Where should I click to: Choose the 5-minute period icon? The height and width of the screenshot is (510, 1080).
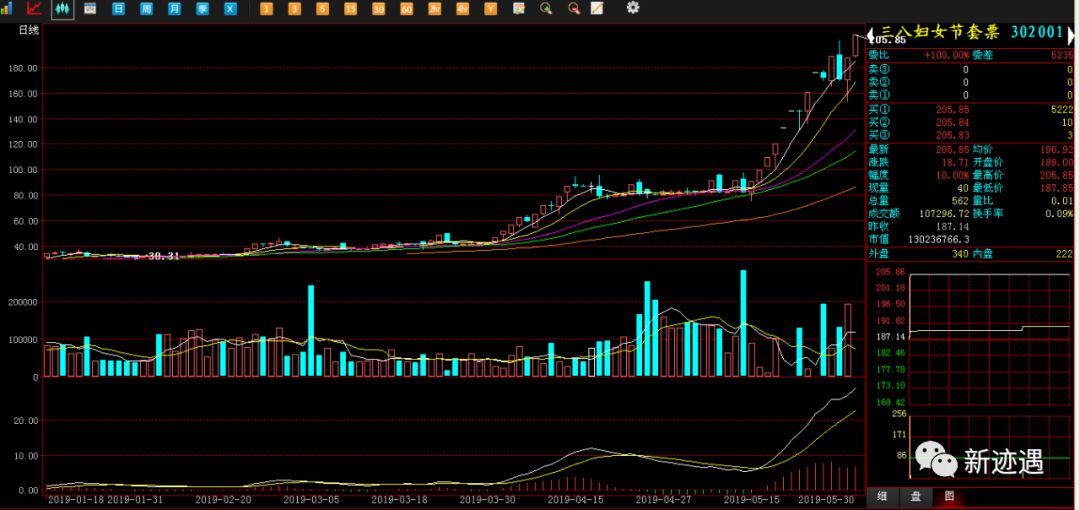point(322,8)
